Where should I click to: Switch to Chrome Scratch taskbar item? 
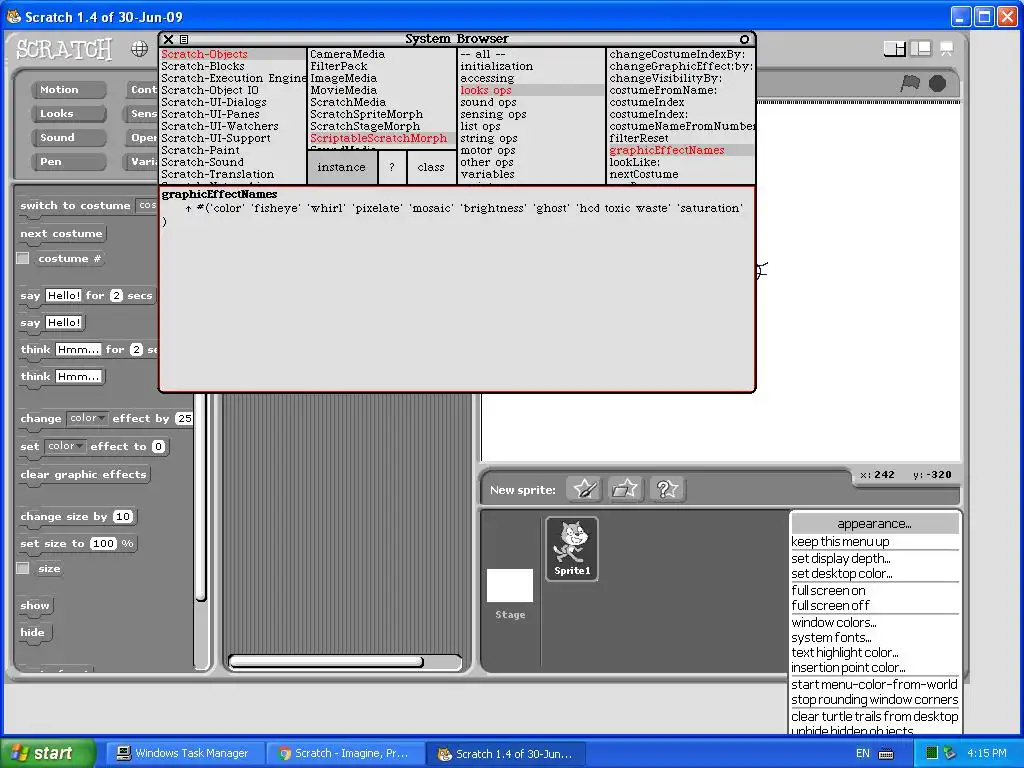pos(344,753)
